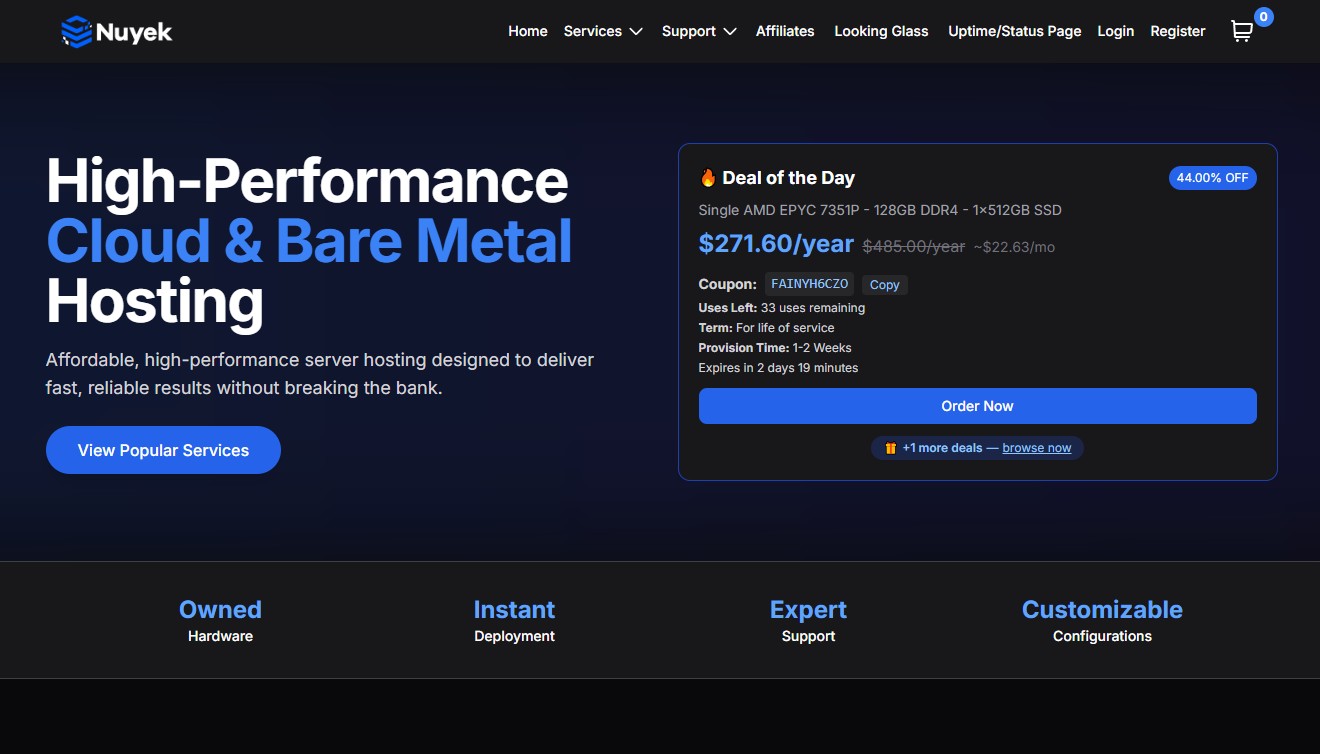Viewport: 1320px width, 754px height.
Task: Click the AMD EPYC 7351P server description
Action: pyautogui.click(x=880, y=210)
